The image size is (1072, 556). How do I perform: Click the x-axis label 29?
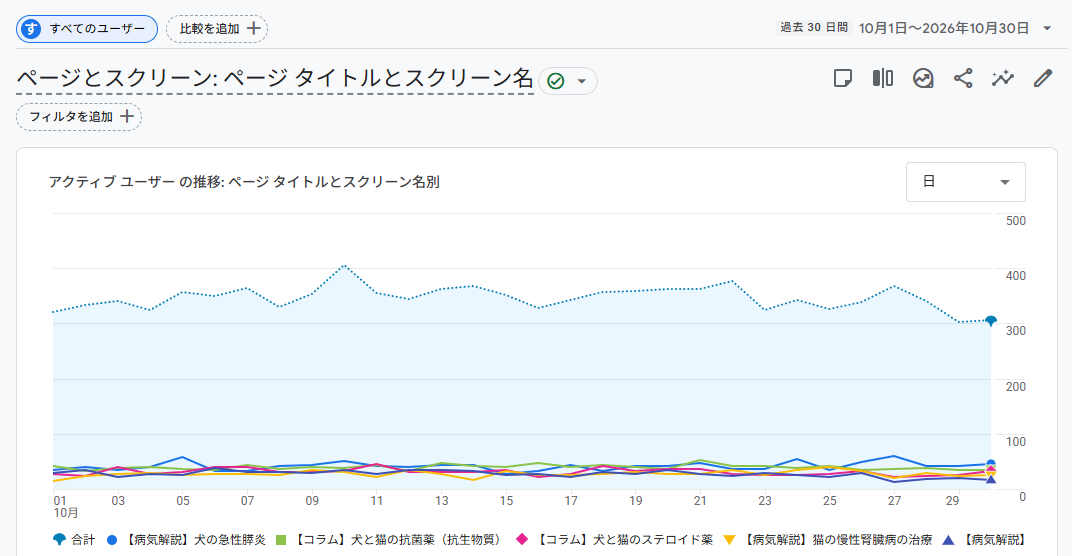point(952,501)
